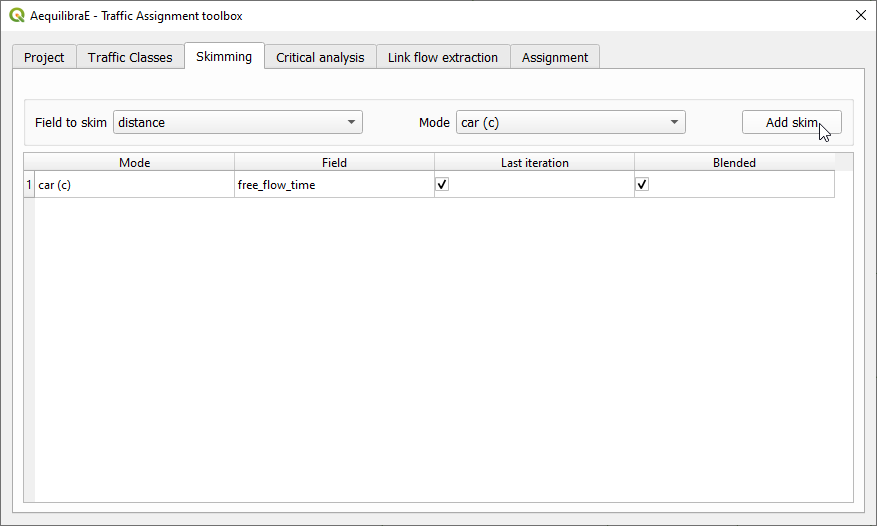Untick Blended checkbox for free_flow_time row
The width and height of the screenshot is (877, 526).
[x=642, y=184]
